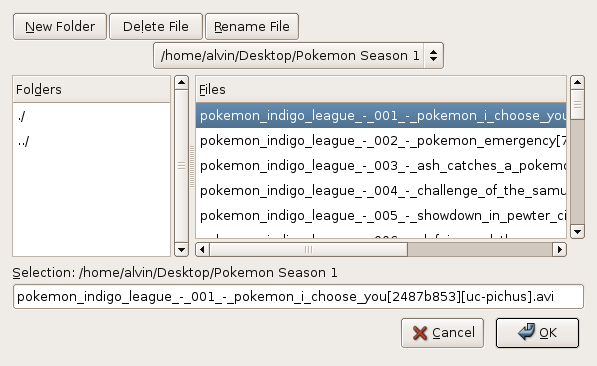Open the directory path dropdown
Screen dimensions: 597x366
(x=298, y=56)
